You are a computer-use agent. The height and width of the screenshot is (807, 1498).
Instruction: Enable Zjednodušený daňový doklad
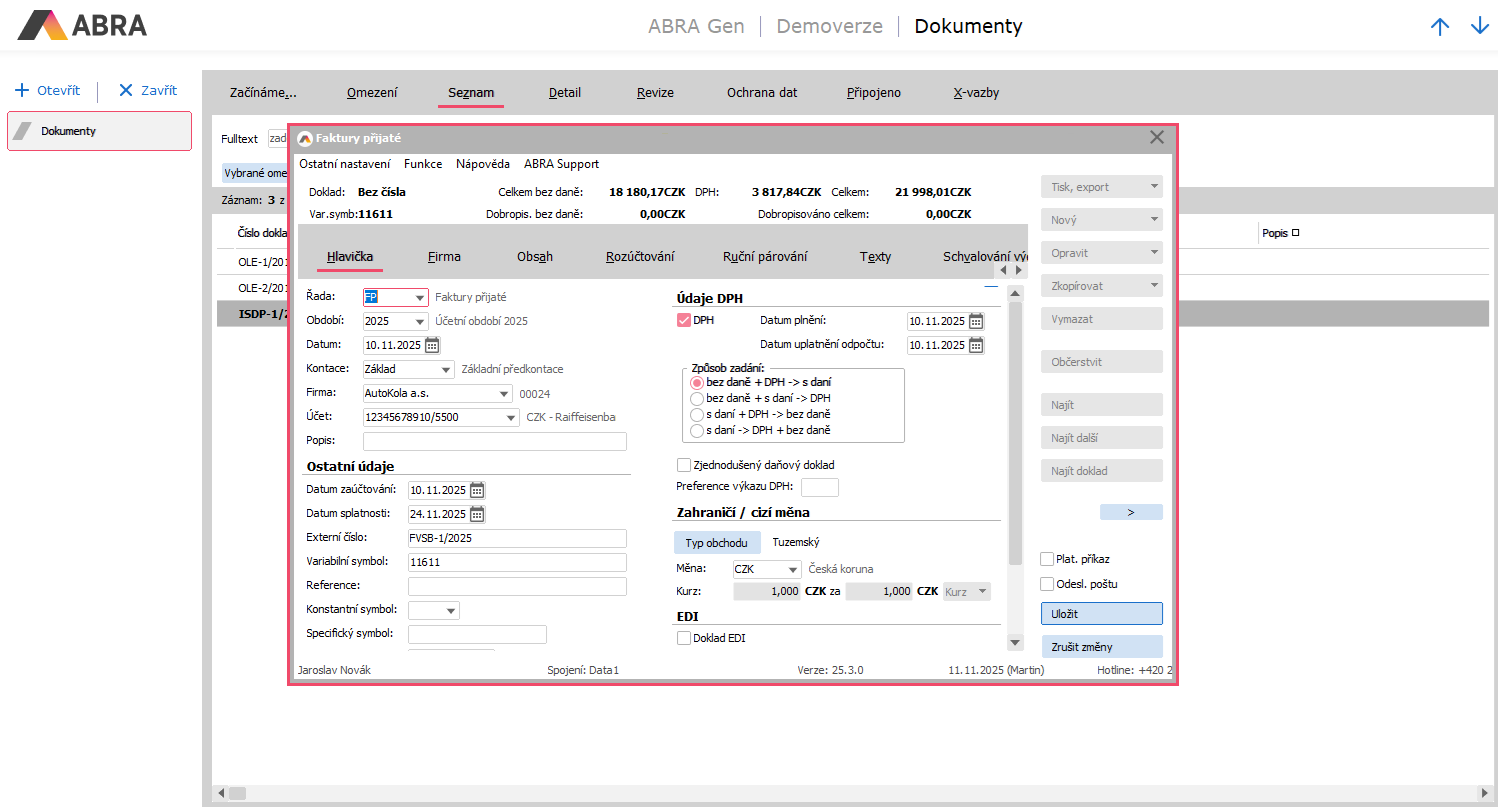(684, 465)
